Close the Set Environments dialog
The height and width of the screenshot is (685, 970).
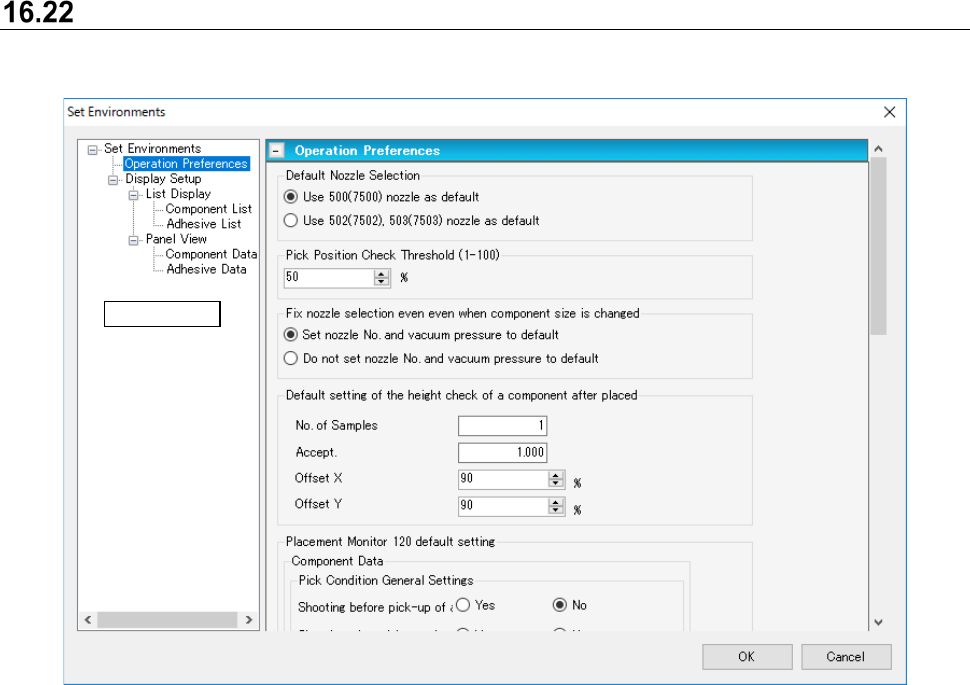pos(889,112)
